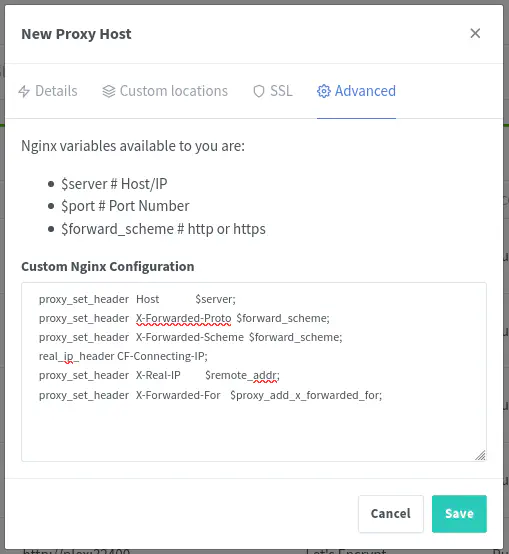509x554 pixels.
Task: Select the Advanced tab label
Action: tap(365, 91)
